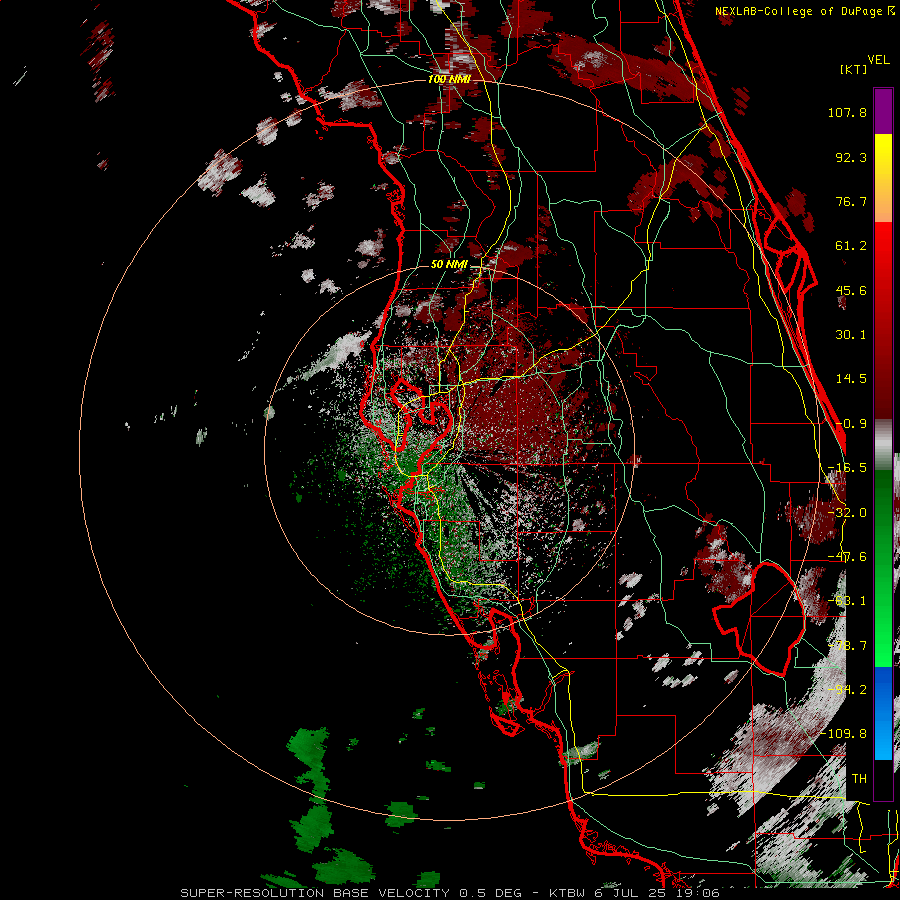Select the 30.1 velocity scale value
Viewport: 900px width, 900px height.
pyautogui.click(x=851, y=335)
